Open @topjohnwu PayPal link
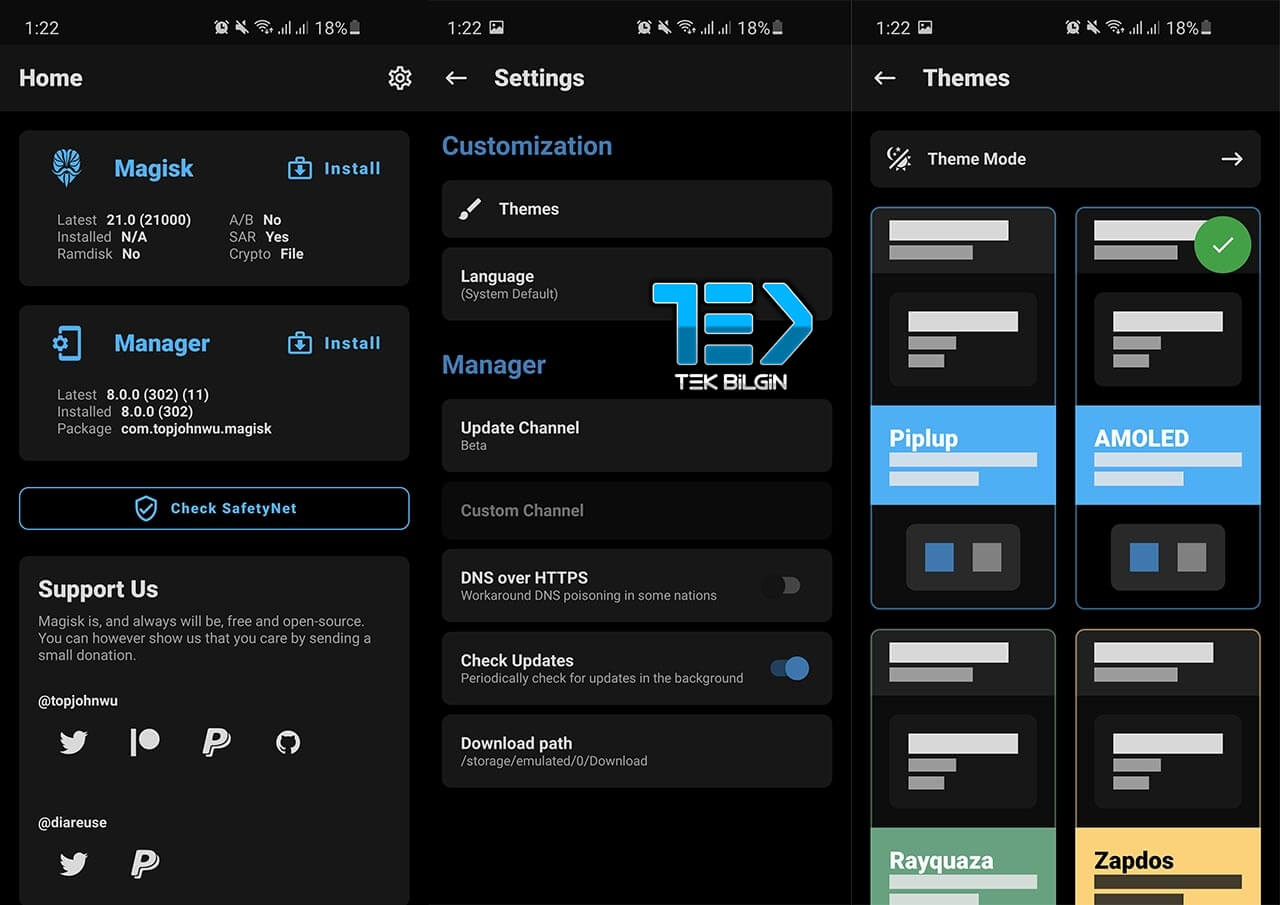 [216, 742]
